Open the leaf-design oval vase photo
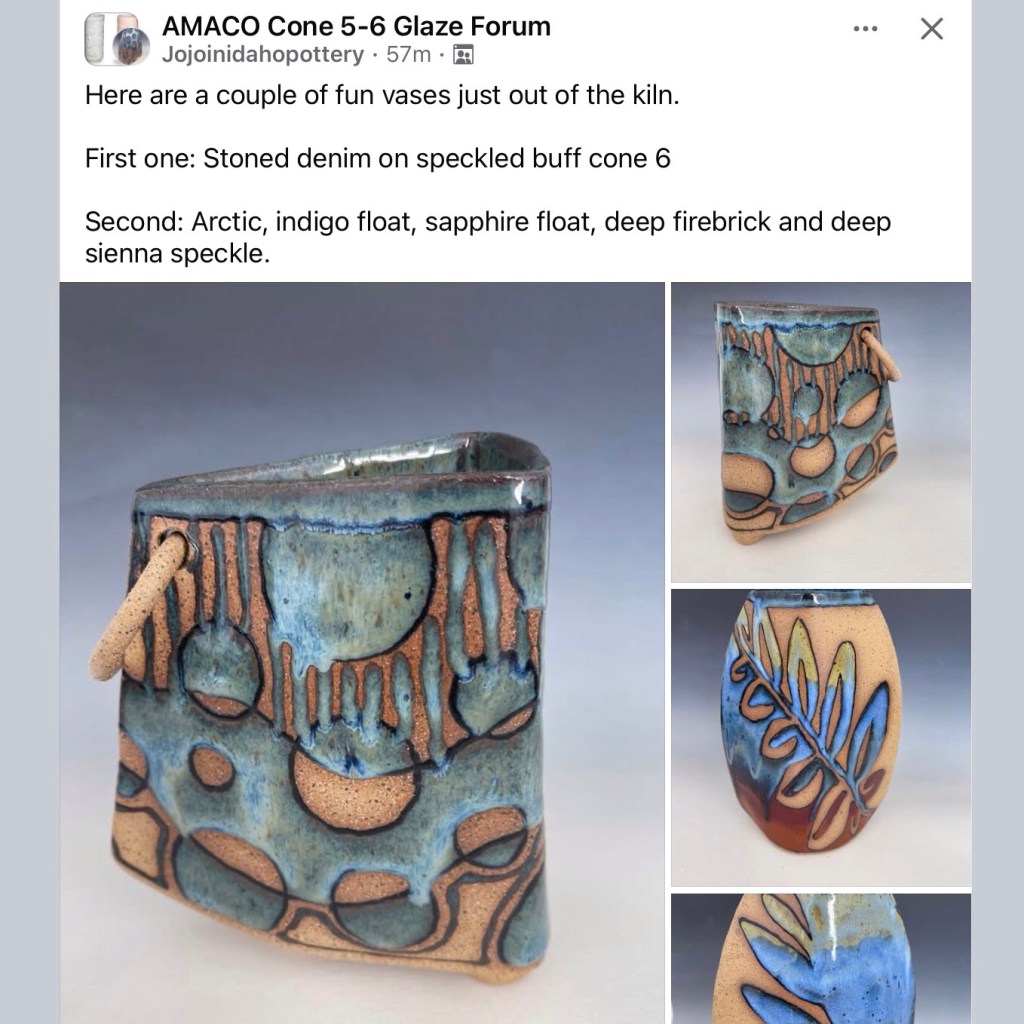 point(821,737)
